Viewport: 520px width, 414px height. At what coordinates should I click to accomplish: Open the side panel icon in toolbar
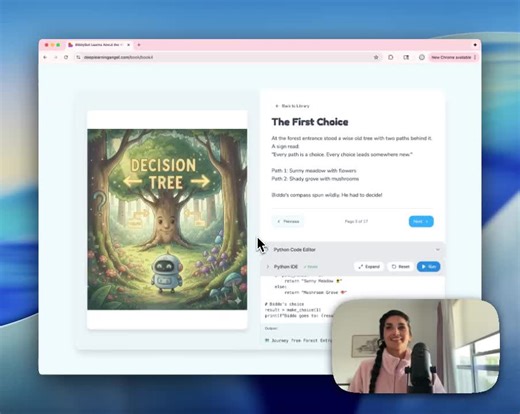click(406, 57)
